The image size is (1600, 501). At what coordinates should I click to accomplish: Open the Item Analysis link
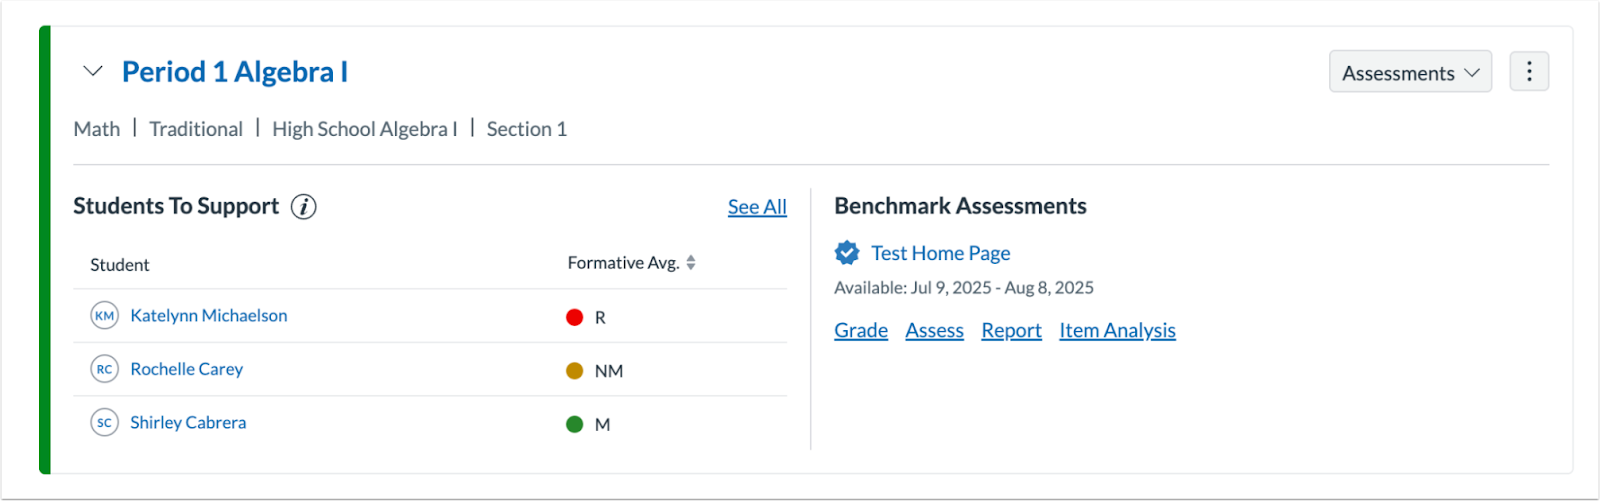pyautogui.click(x=1117, y=331)
